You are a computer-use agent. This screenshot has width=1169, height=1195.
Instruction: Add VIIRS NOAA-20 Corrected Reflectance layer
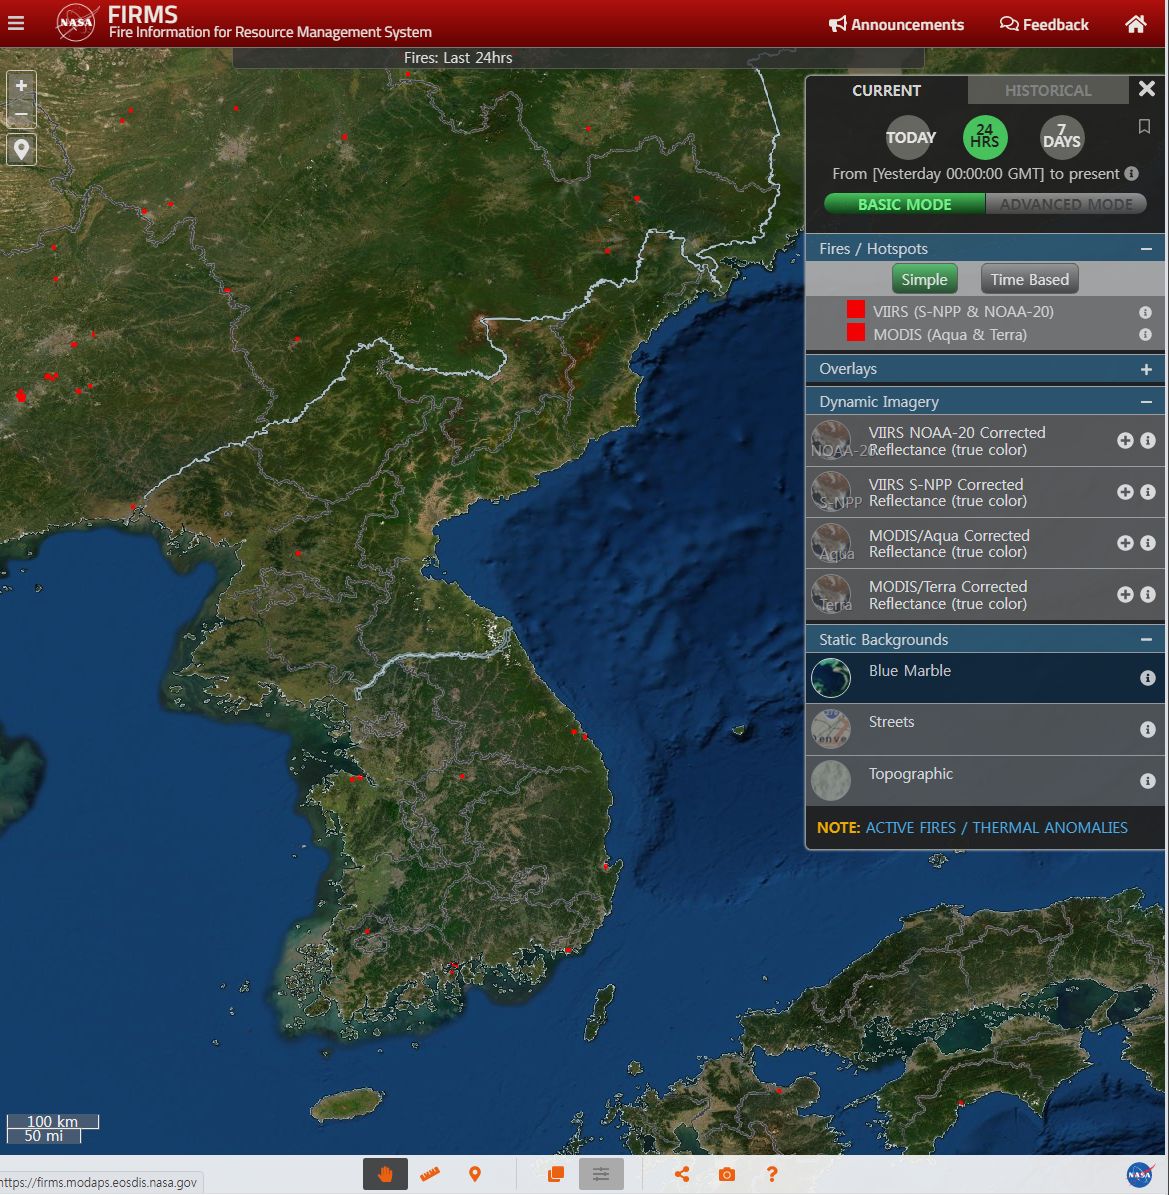coord(1125,441)
